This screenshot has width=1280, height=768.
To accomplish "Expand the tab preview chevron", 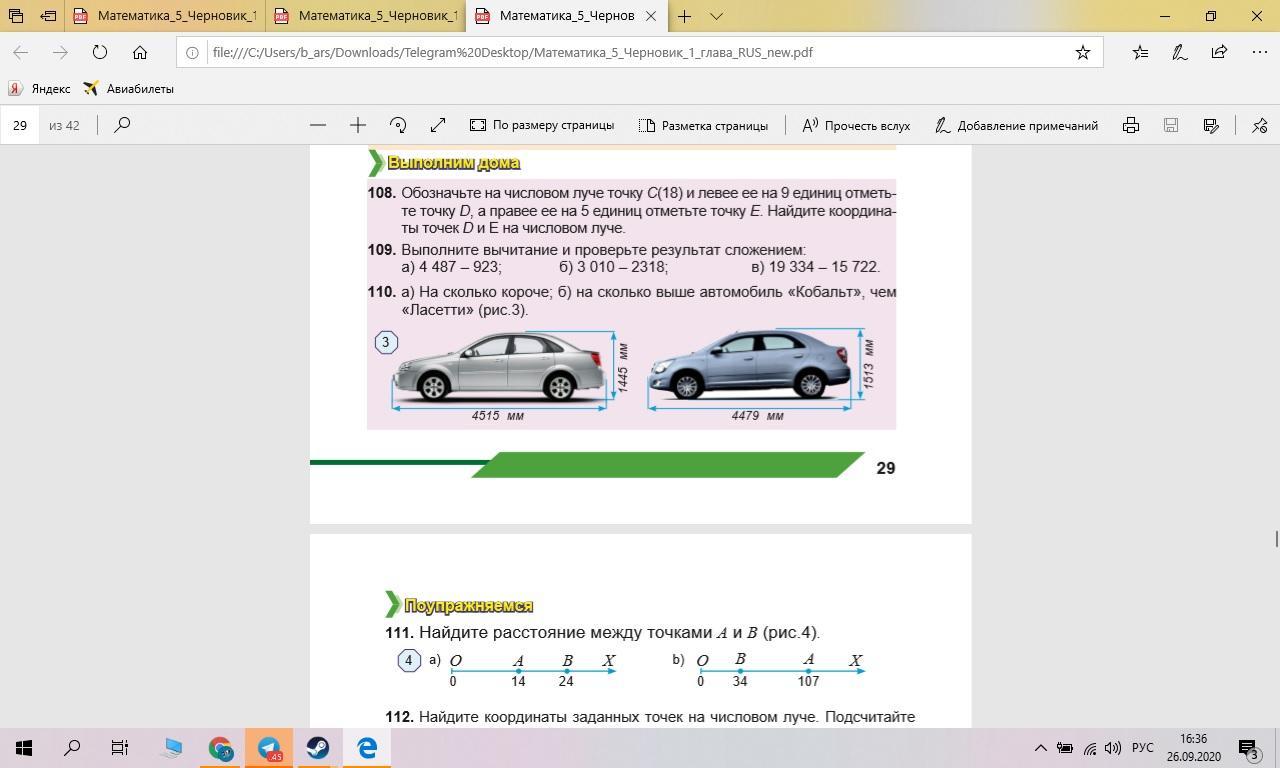I will coord(716,16).
